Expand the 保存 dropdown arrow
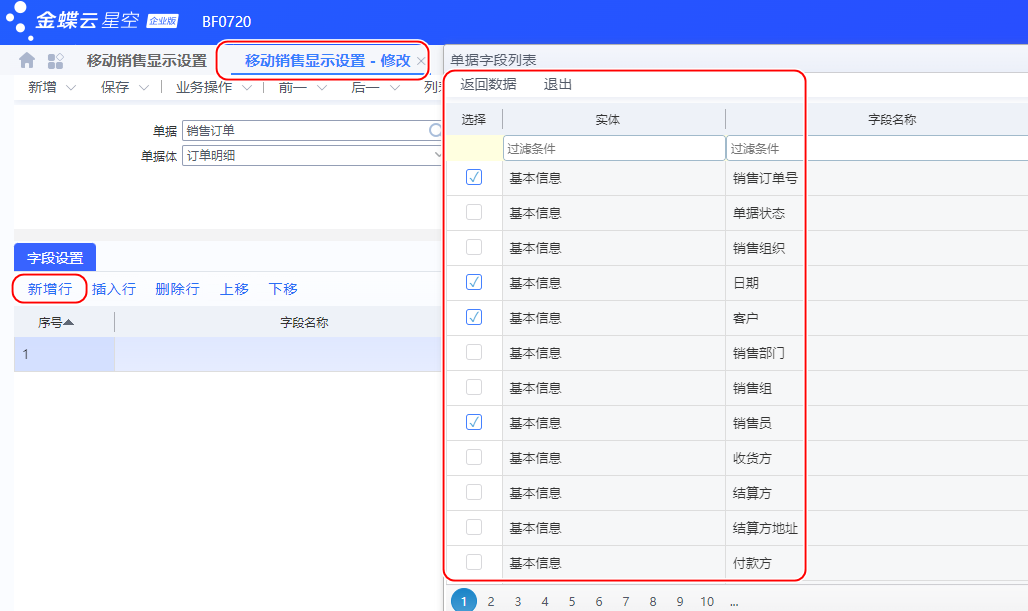Viewport: 1028px width, 611px height. pos(144,88)
